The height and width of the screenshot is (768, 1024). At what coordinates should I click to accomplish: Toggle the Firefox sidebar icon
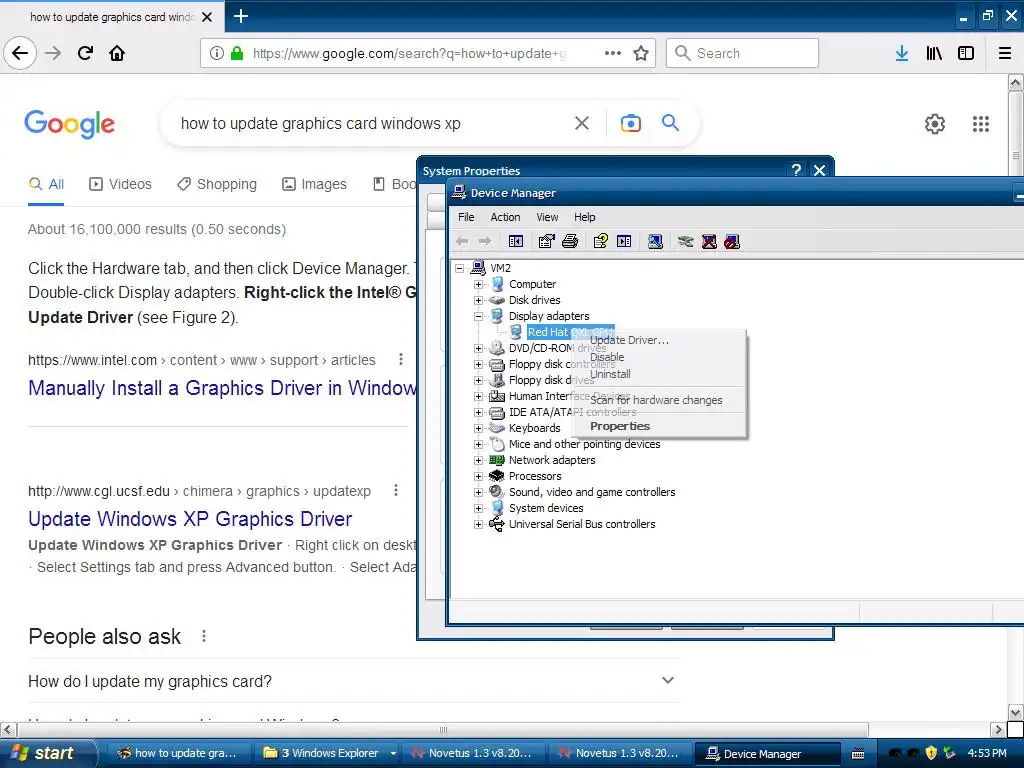(x=966, y=53)
